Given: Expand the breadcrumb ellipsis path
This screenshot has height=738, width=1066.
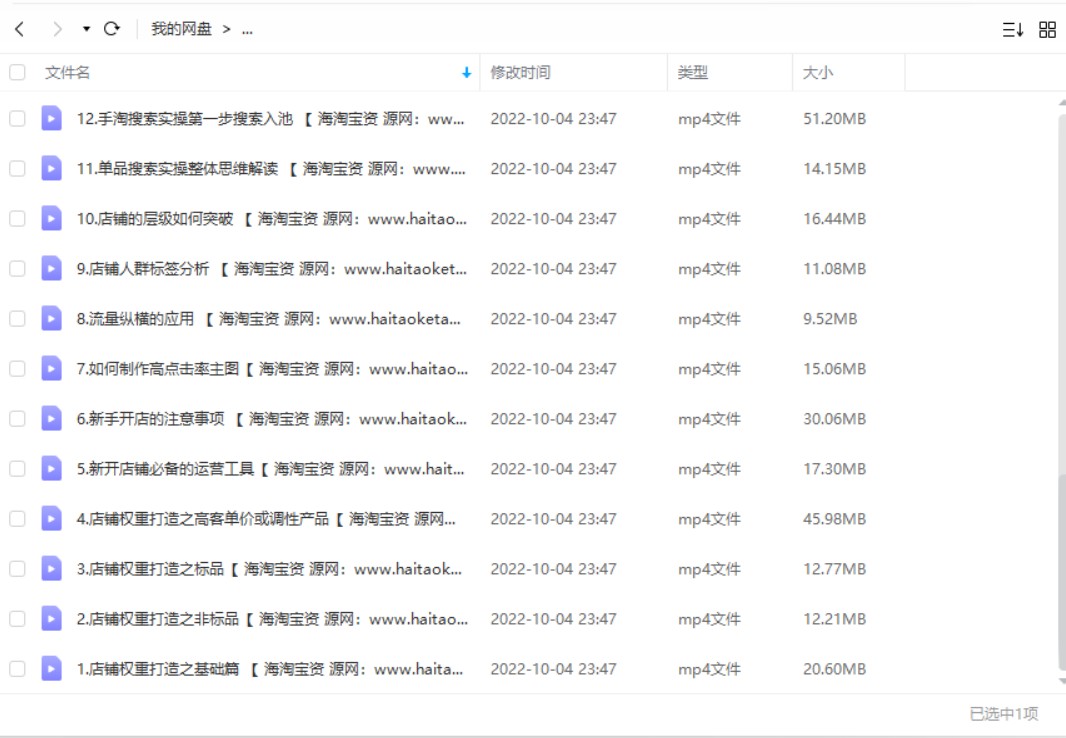Looking at the screenshot, I should (247, 29).
